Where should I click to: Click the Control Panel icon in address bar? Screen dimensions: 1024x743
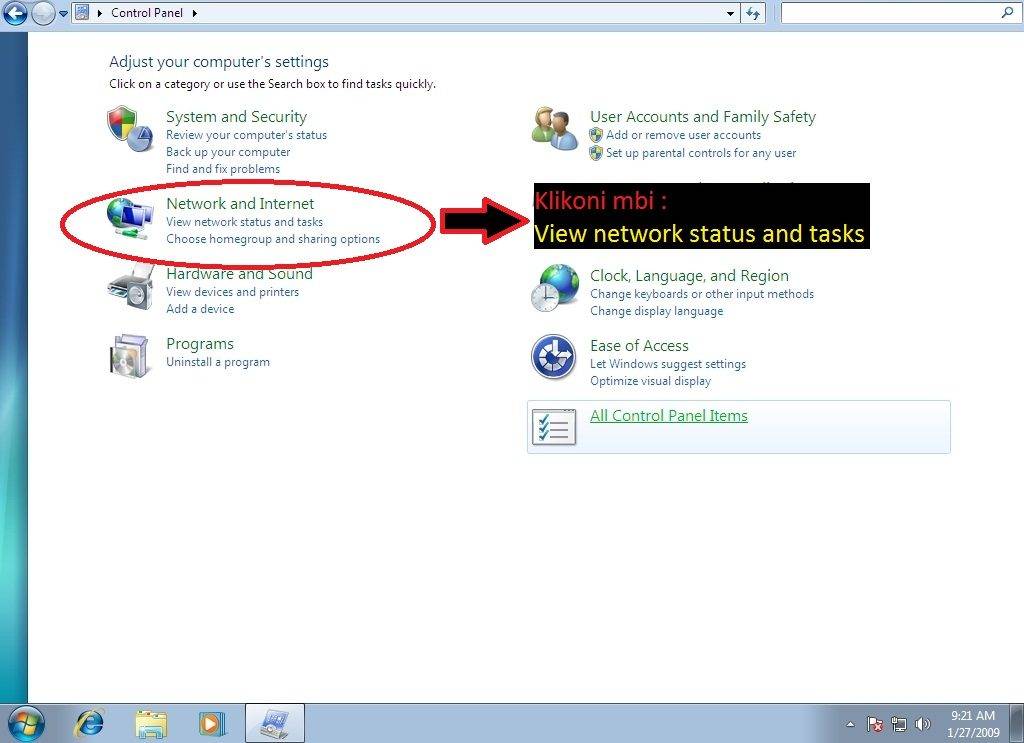82,12
